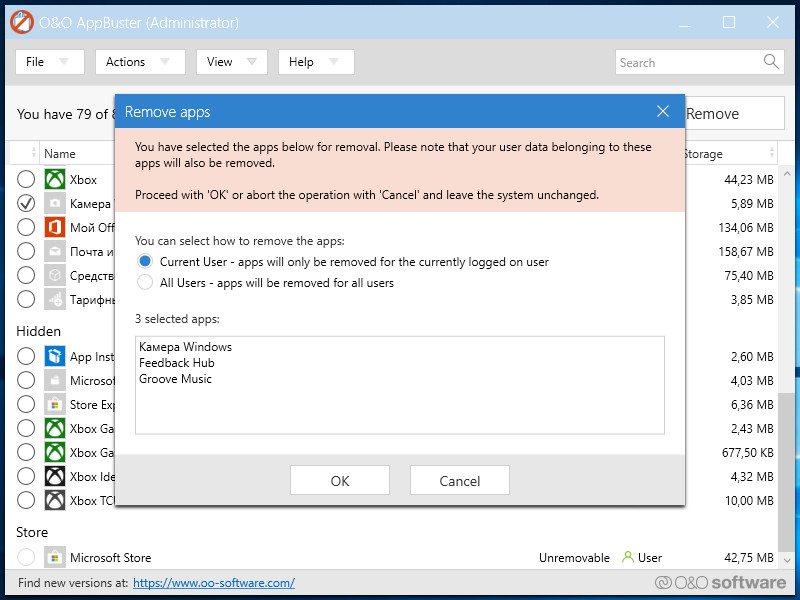
Task: Click the Камера camera app icon
Action: [x=55, y=203]
